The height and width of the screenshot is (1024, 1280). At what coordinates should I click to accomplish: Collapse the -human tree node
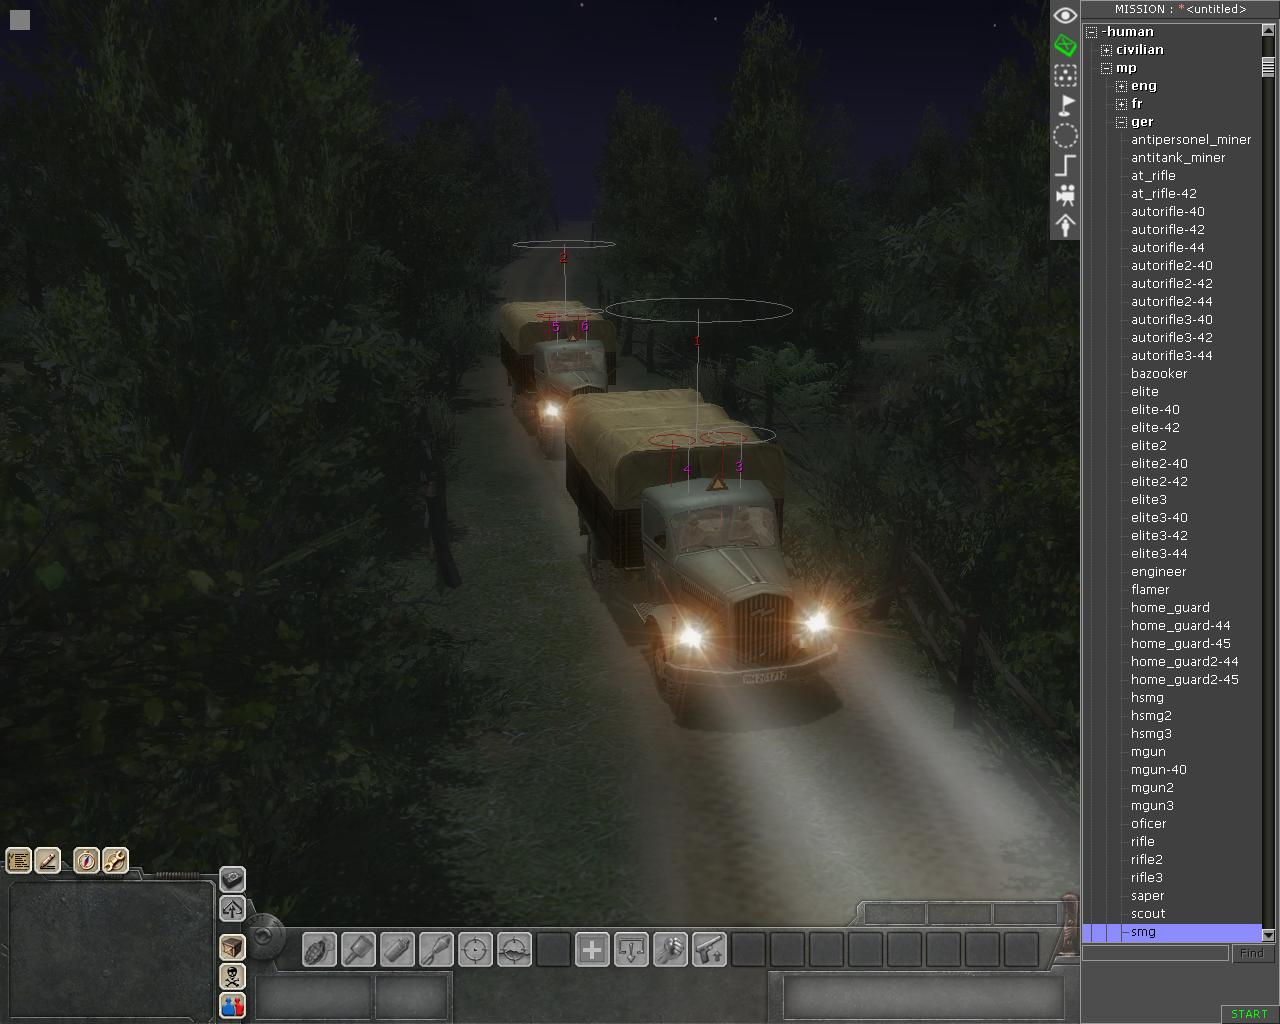1092,32
